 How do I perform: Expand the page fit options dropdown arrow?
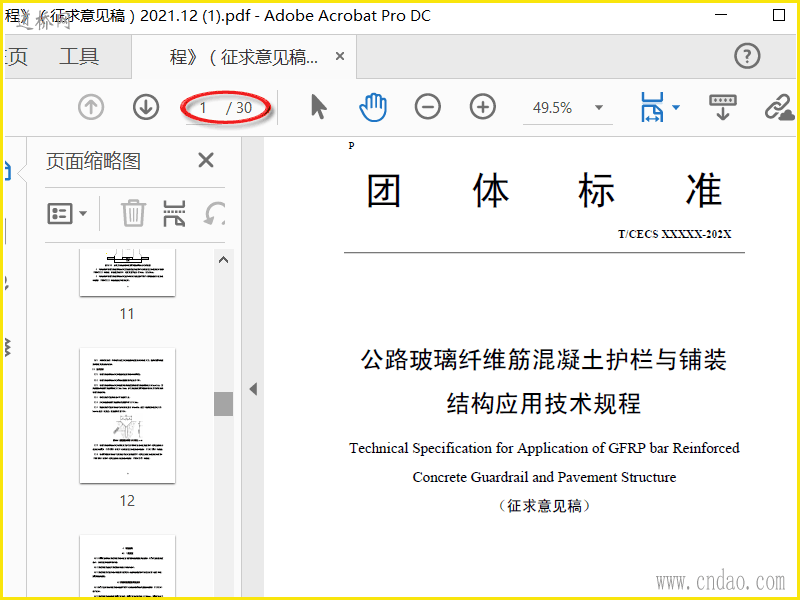pyautogui.click(x=676, y=107)
